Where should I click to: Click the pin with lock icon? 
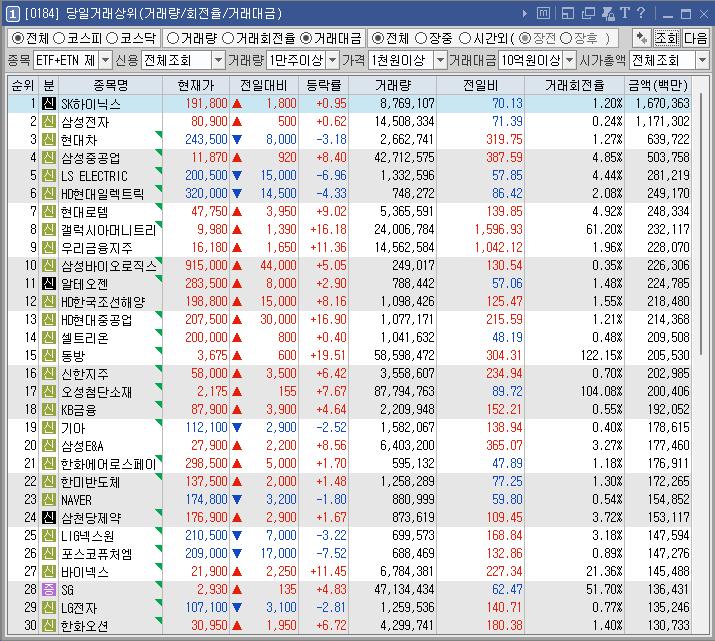click(608, 14)
